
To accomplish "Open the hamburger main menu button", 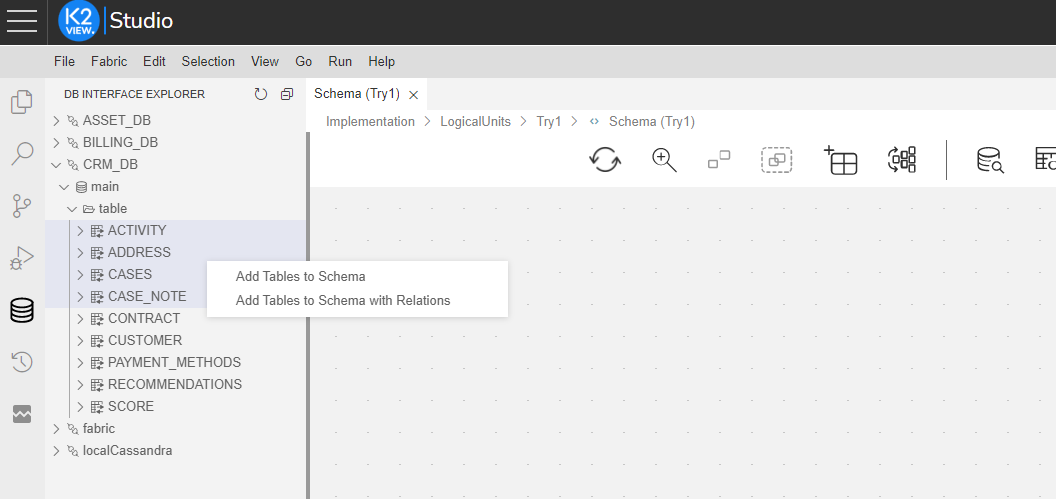I will click(x=22, y=21).
